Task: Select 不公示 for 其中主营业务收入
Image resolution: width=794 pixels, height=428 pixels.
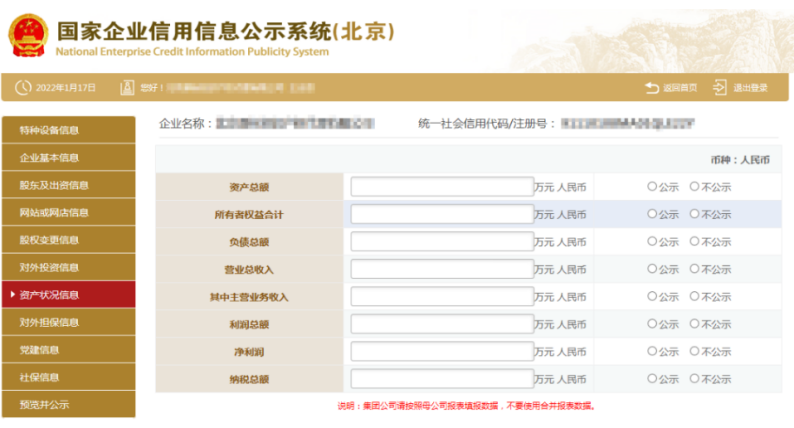Action: (695, 296)
